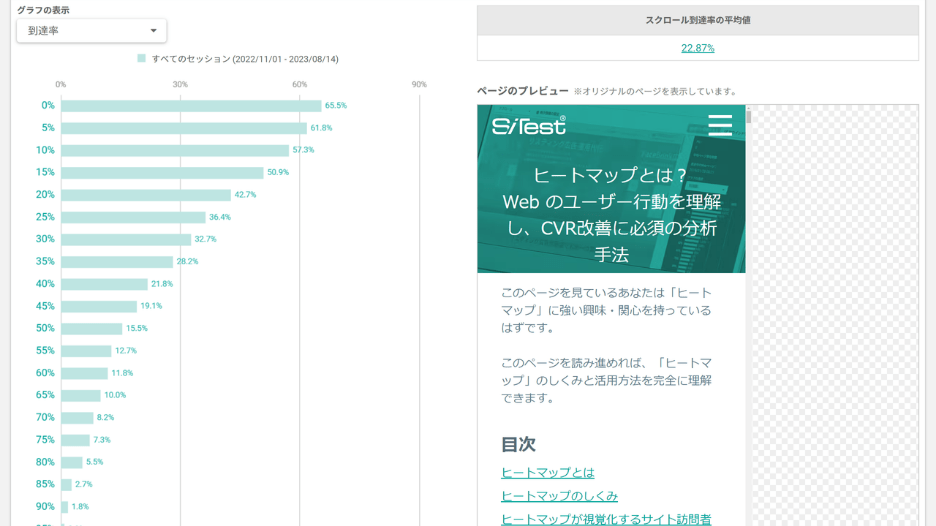Click the ※オリジナルのページを表示しています note

pos(656,91)
